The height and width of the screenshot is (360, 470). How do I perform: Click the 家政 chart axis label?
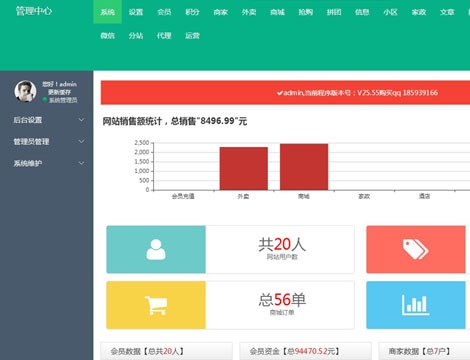[364, 196]
